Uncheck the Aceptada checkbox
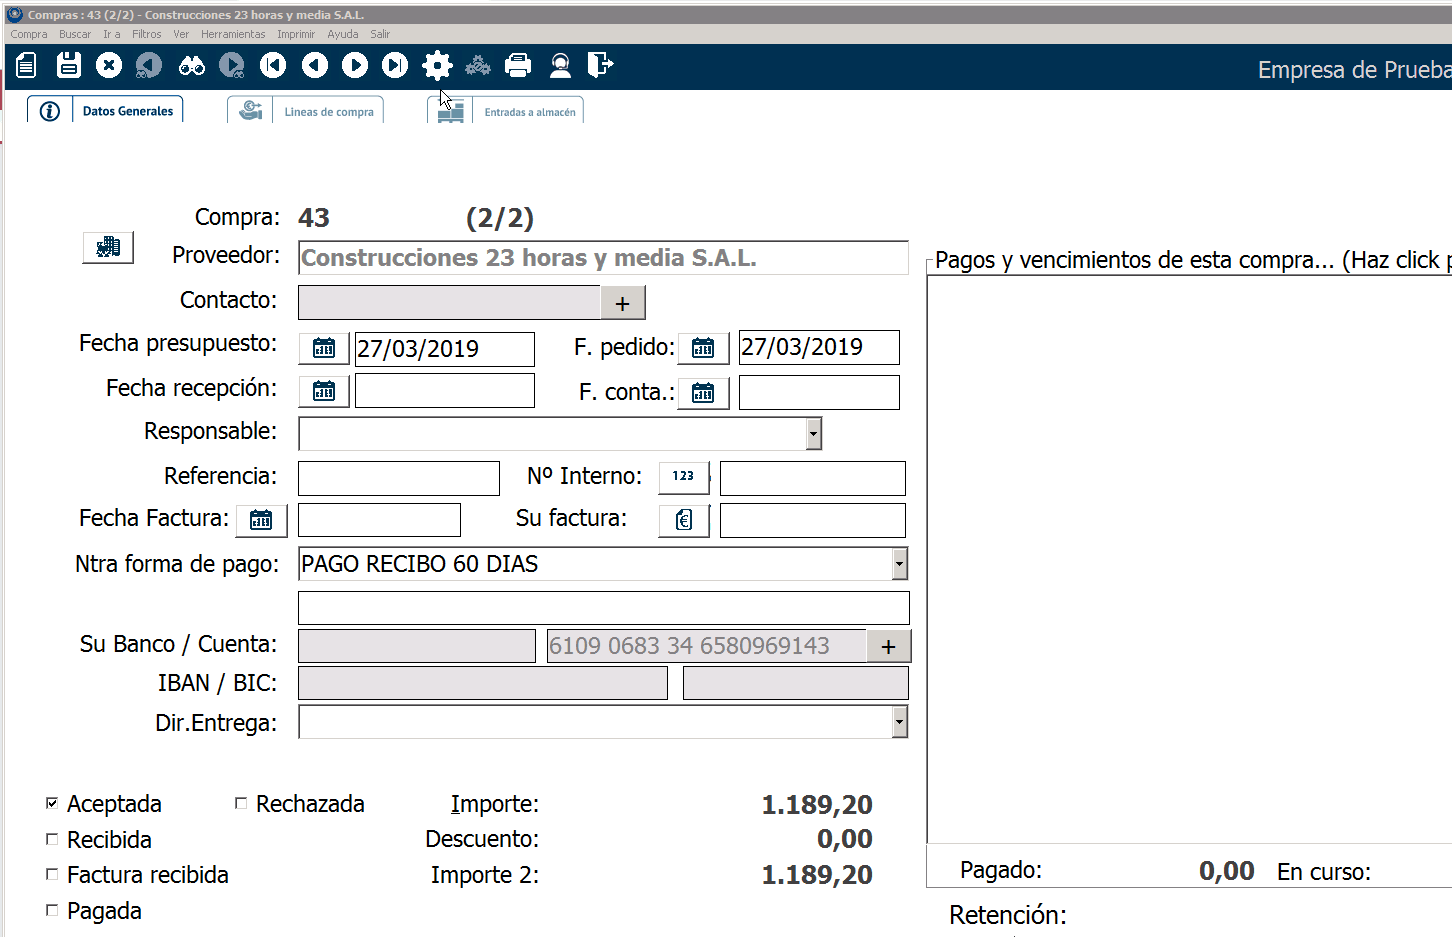1452x937 pixels. pos(52,803)
